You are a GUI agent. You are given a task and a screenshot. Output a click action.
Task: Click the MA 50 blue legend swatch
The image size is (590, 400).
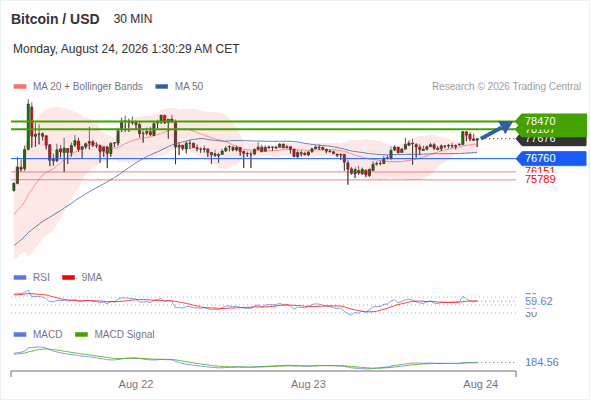tap(161, 87)
